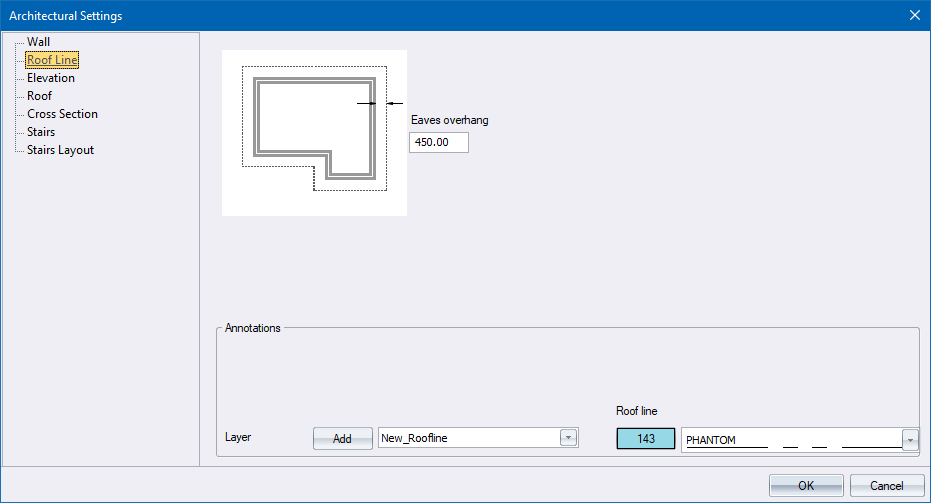
Task: Close the Architectural Settings dialog
Action: (x=914, y=15)
